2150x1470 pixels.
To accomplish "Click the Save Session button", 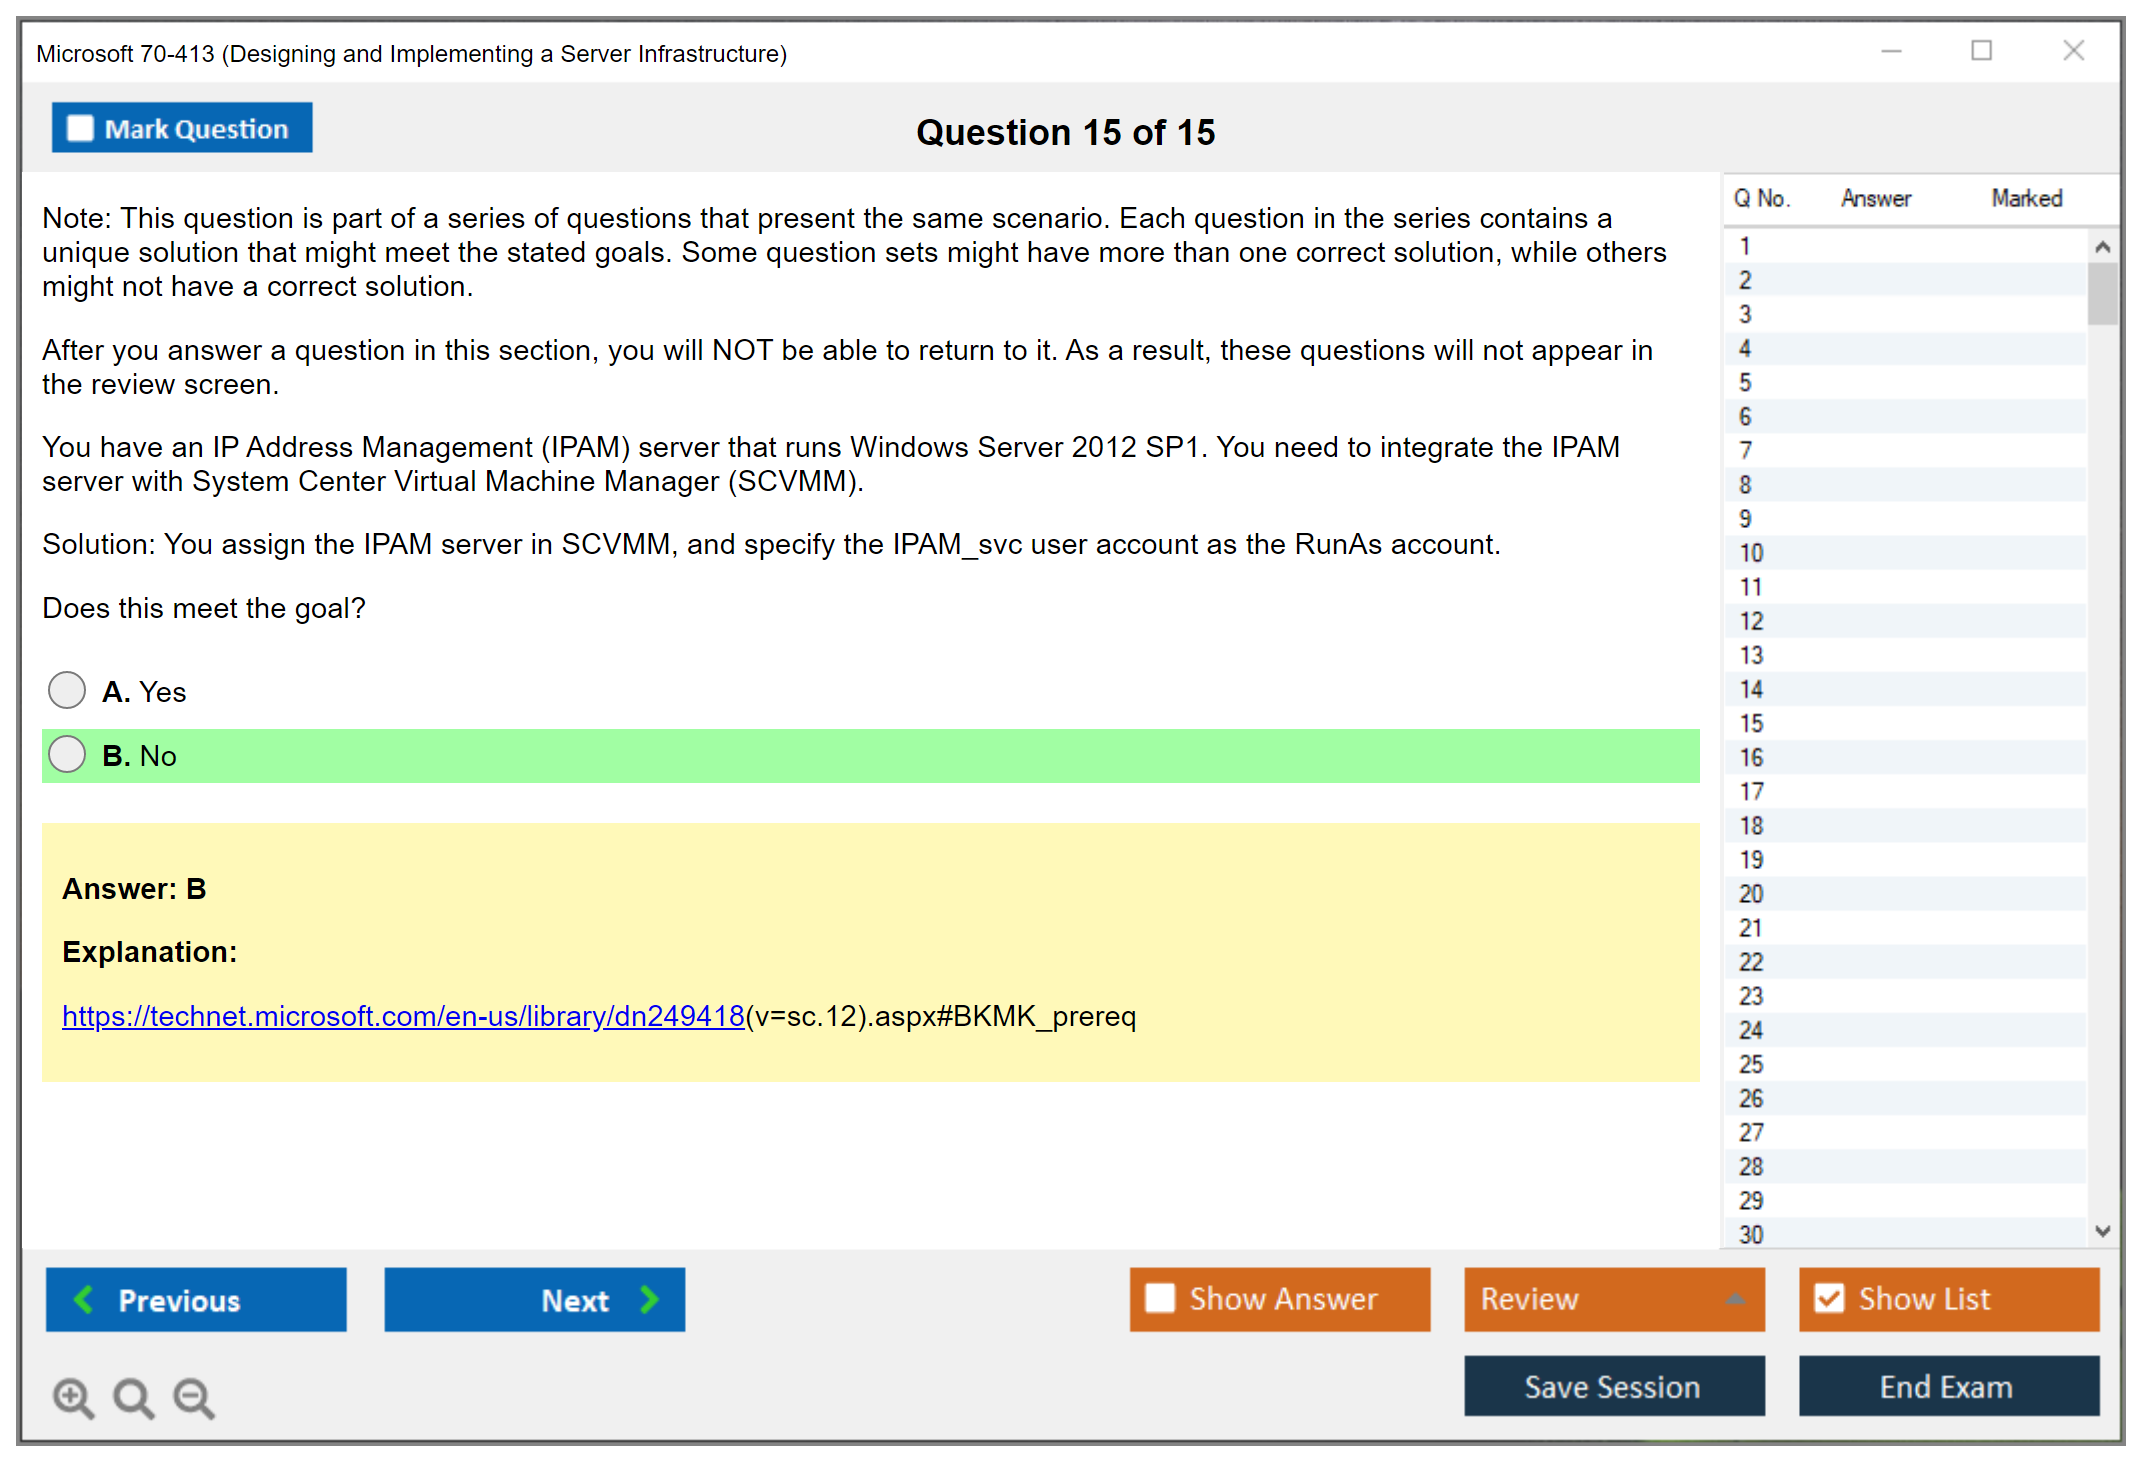I will 1613,1387.
